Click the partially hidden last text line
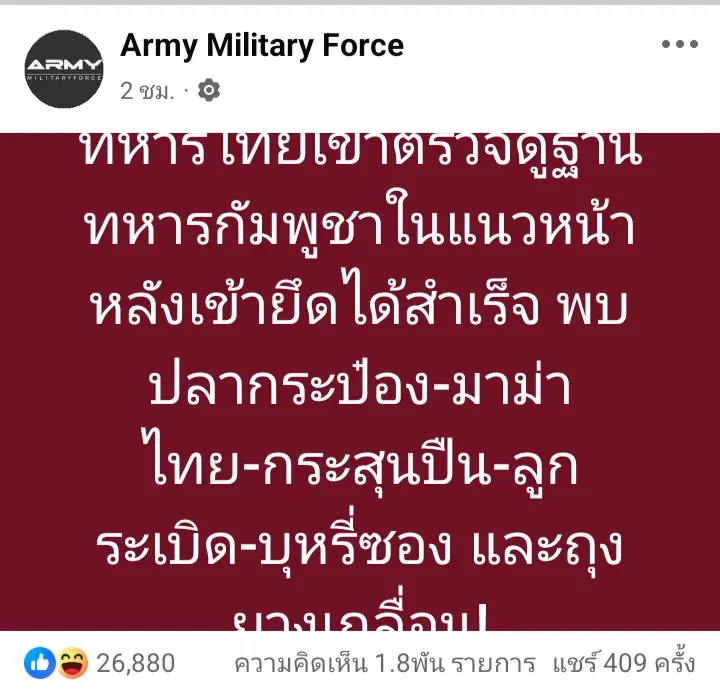The image size is (720, 689). pyautogui.click(x=360, y=610)
